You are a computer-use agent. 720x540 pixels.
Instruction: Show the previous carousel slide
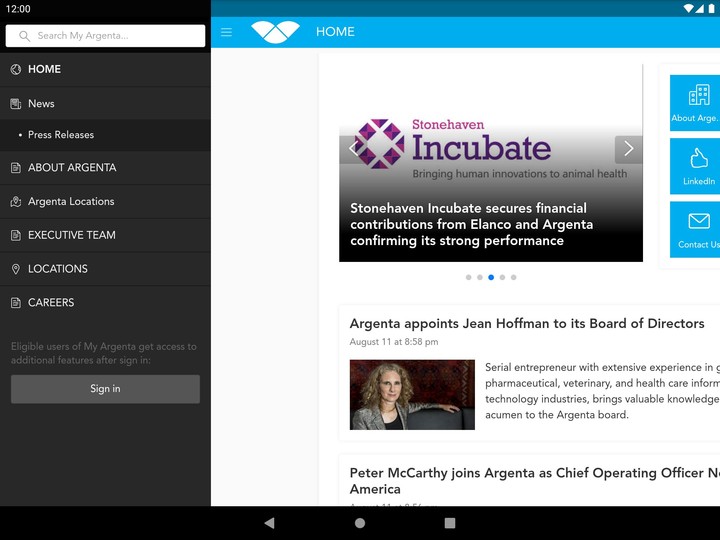(x=352, y=149)
